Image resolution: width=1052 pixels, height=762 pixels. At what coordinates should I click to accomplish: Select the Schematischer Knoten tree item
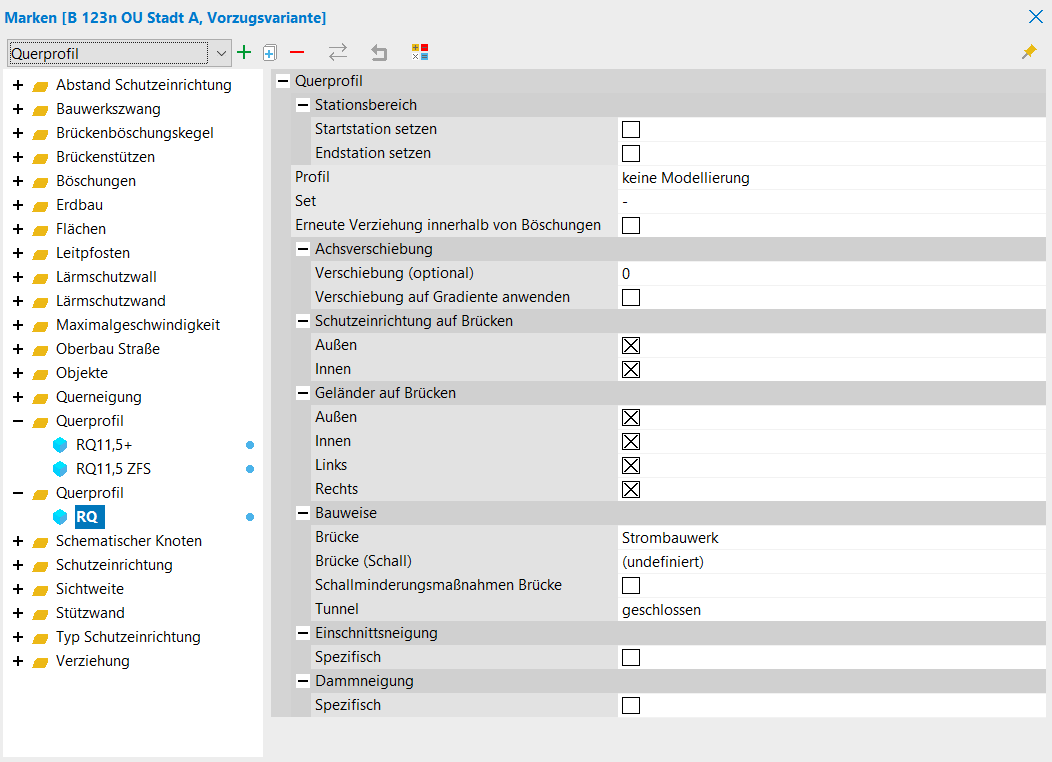click(128, 541)
